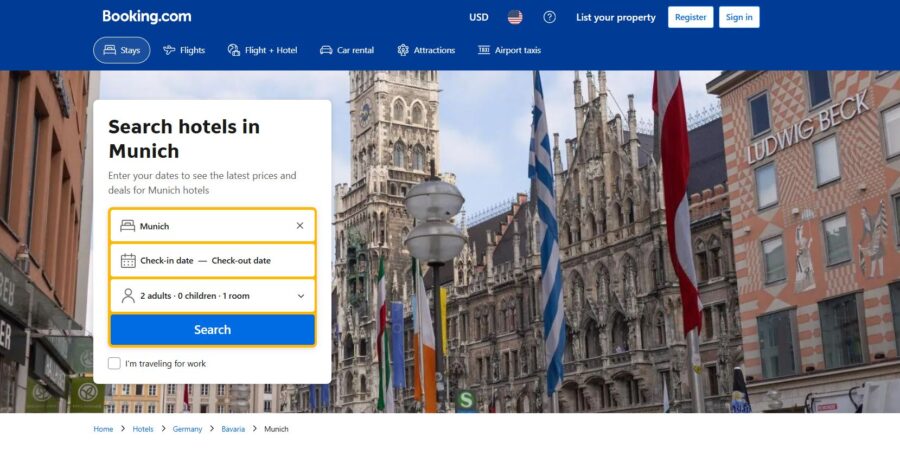Click the bed icon in destination field
Image resolution: width=900 pixels, height=456 pixels.
128,226
